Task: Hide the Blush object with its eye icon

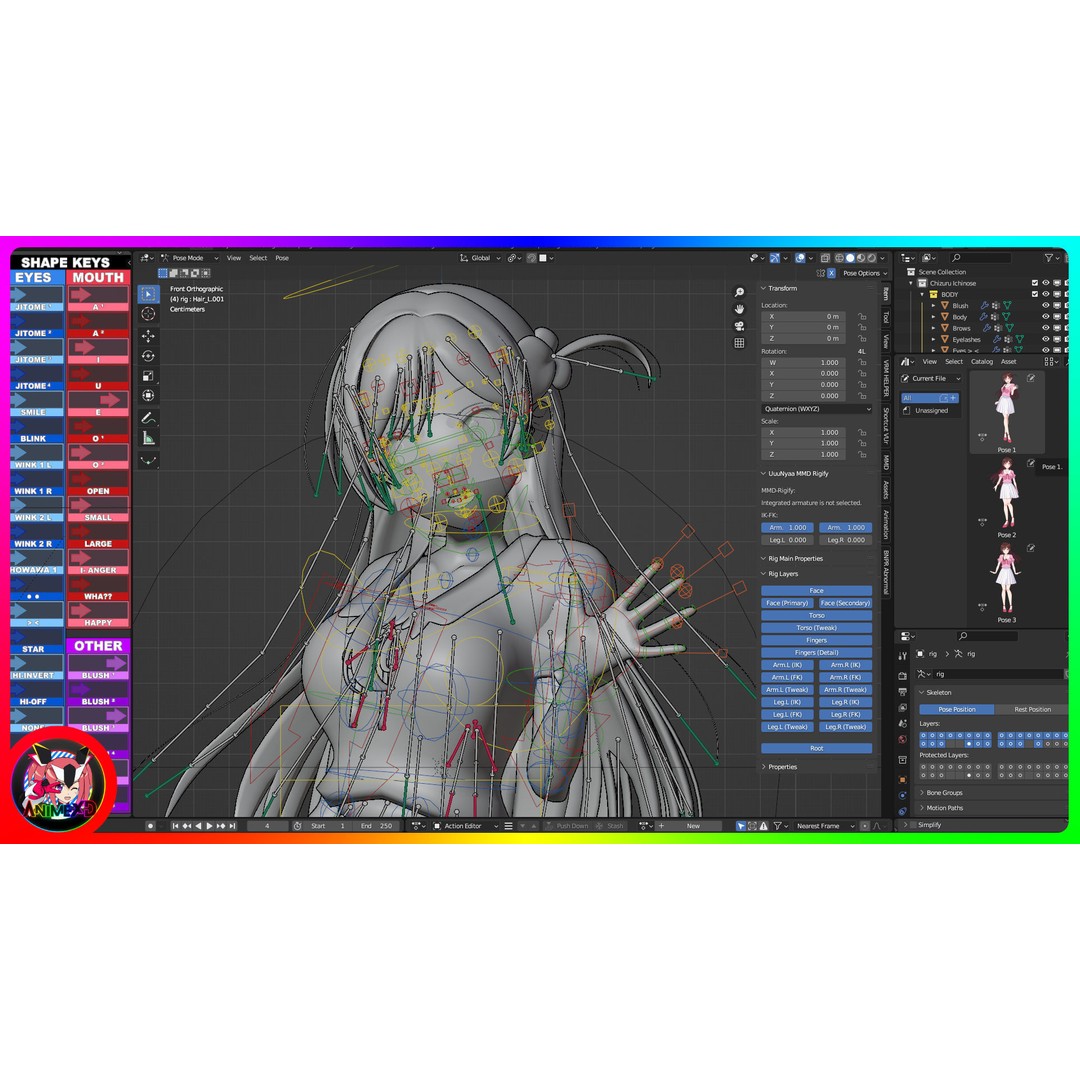Action: (x=1046, y=306)
